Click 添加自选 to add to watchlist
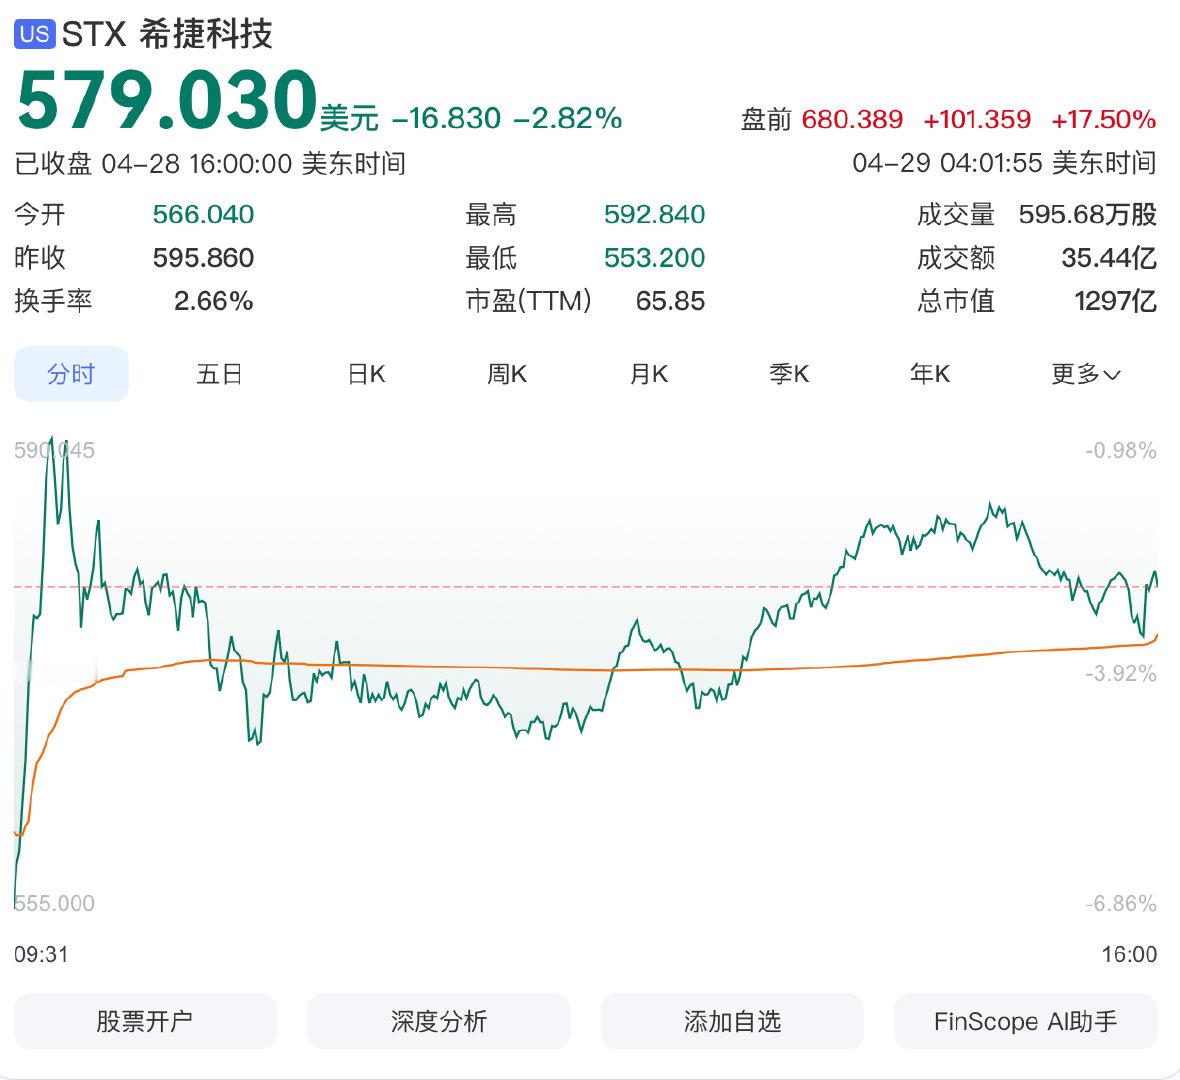This screenshot has width=1180, height=1080. 730,1021
